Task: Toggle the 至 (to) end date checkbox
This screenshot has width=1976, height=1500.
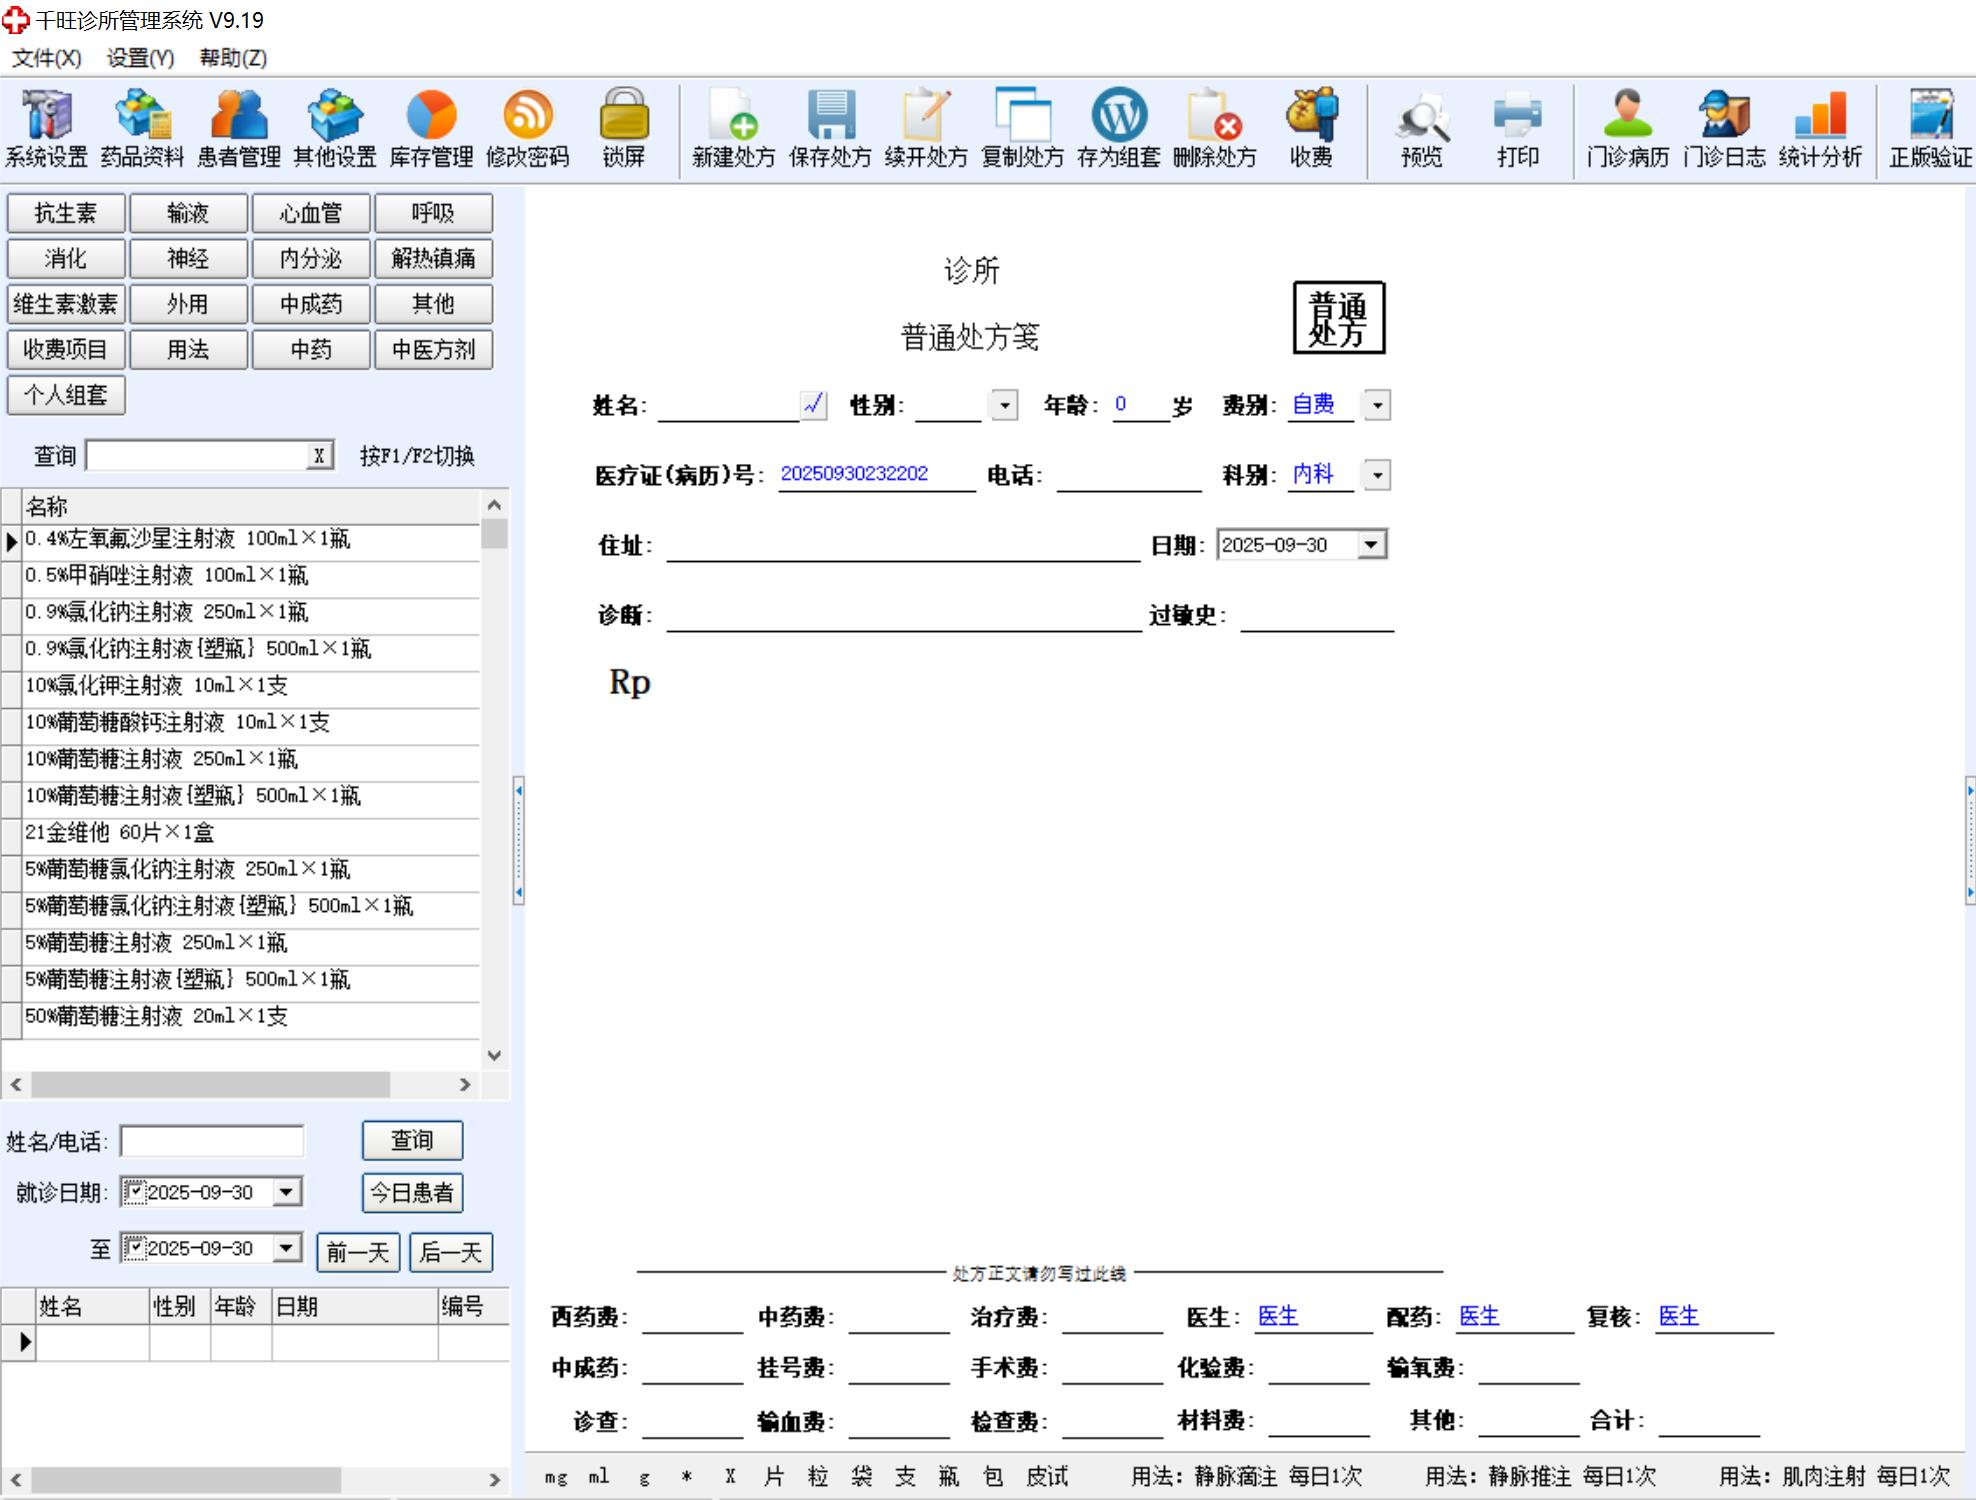Action: click(135, 1248)
